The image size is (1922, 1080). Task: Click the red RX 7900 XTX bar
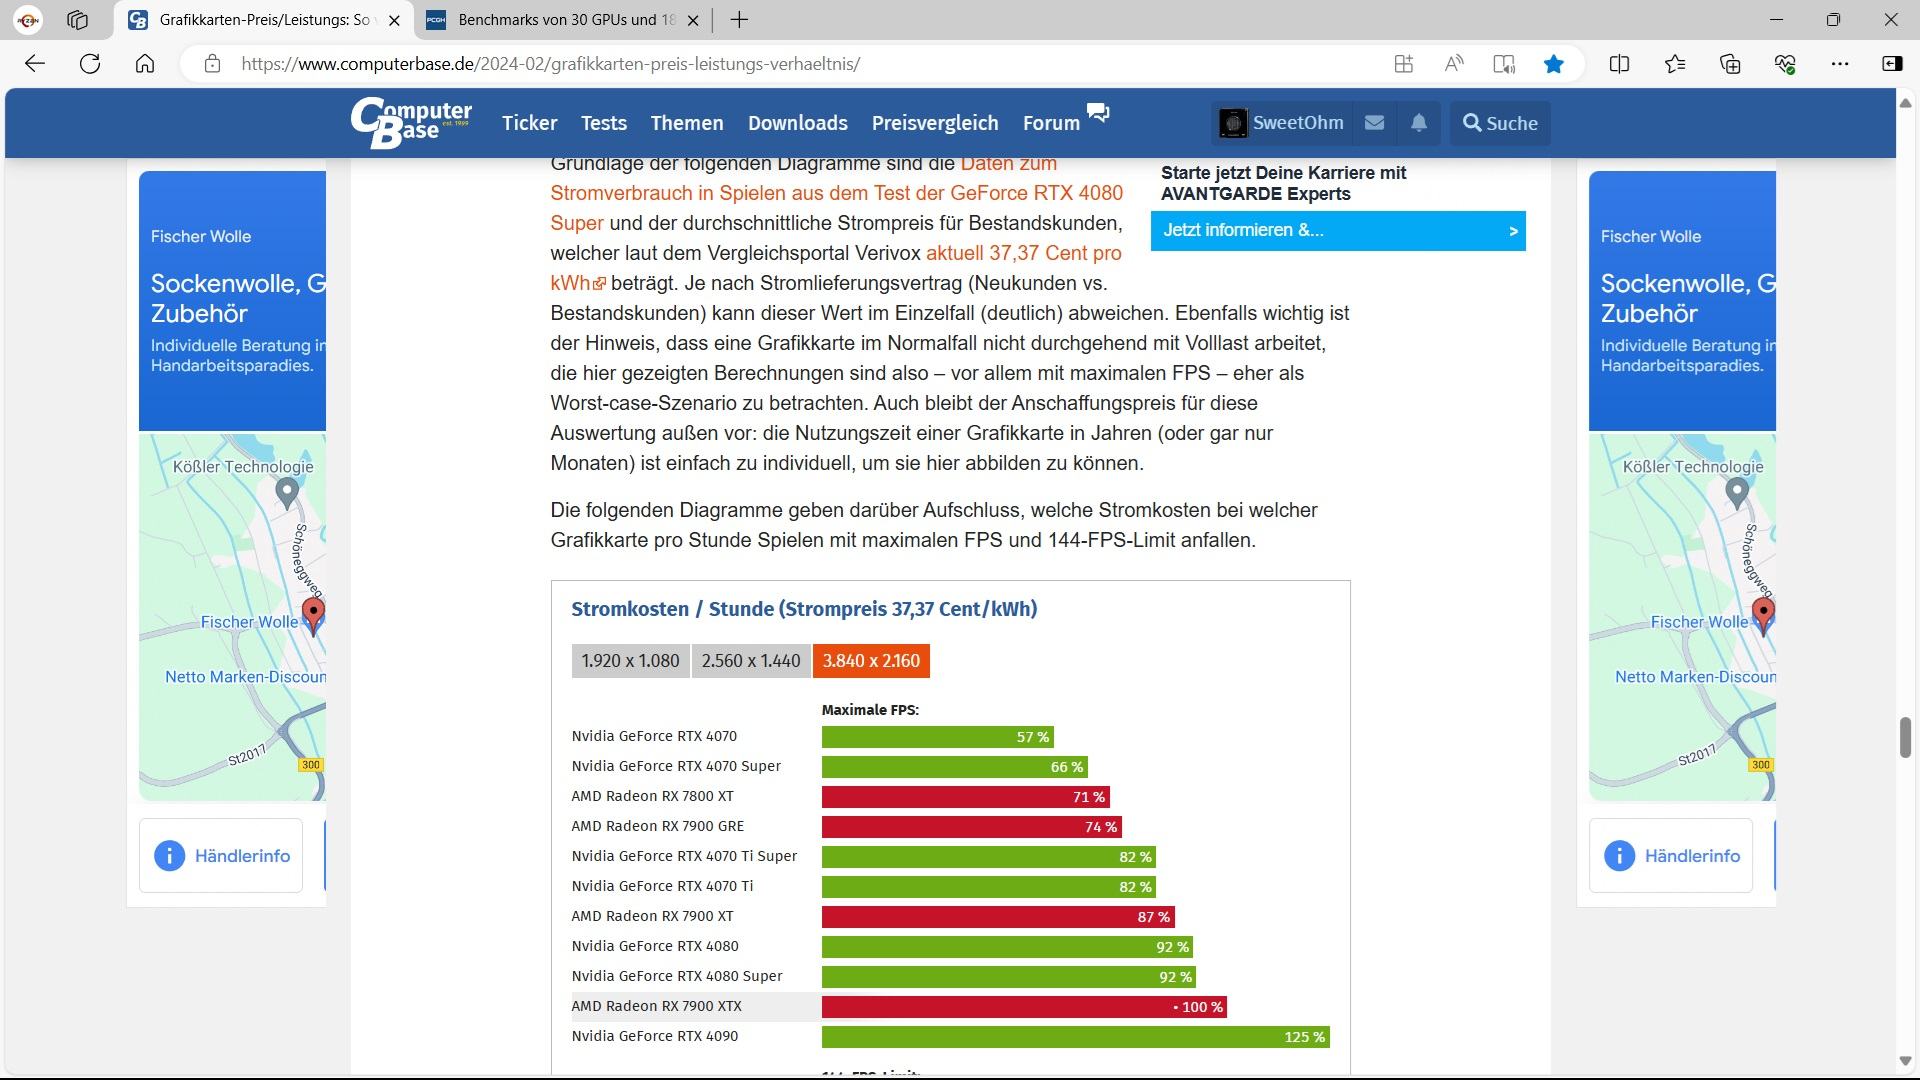(x=1022, y=1007)
